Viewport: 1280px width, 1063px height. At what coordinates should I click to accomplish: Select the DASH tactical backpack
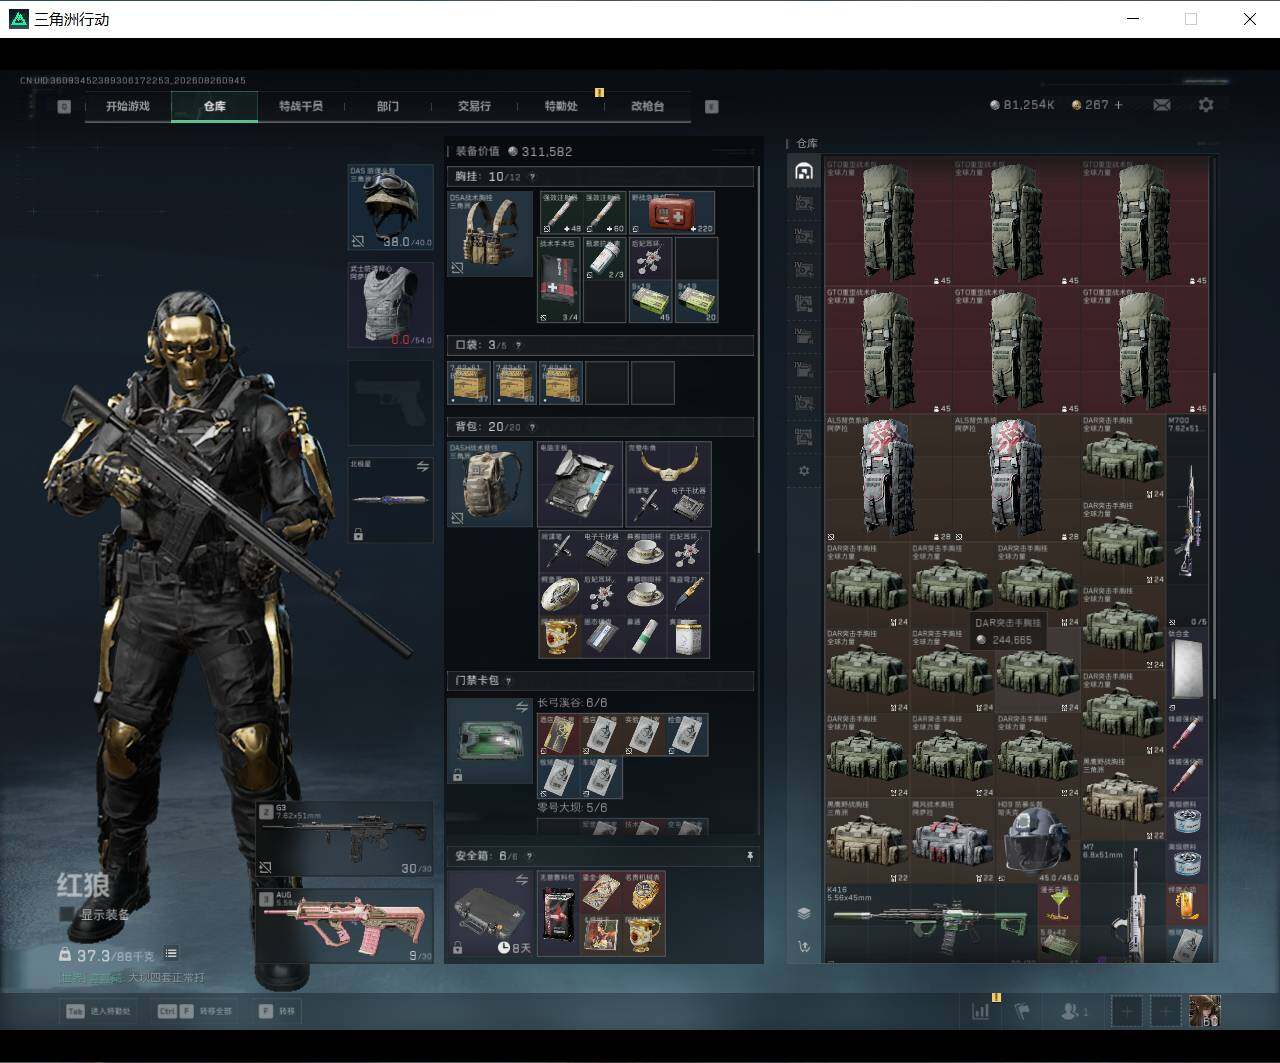490,484
